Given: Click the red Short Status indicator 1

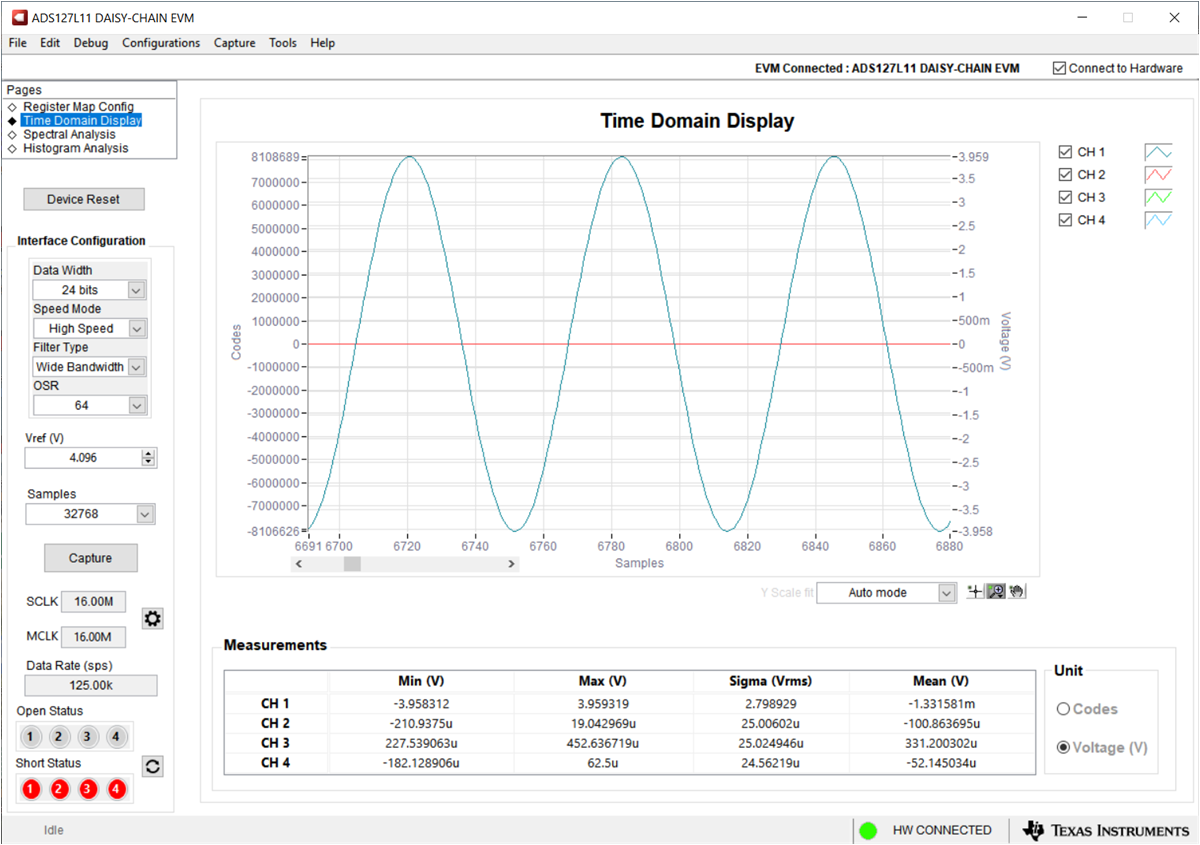Looking at the screenshot, I should (30, 788).
